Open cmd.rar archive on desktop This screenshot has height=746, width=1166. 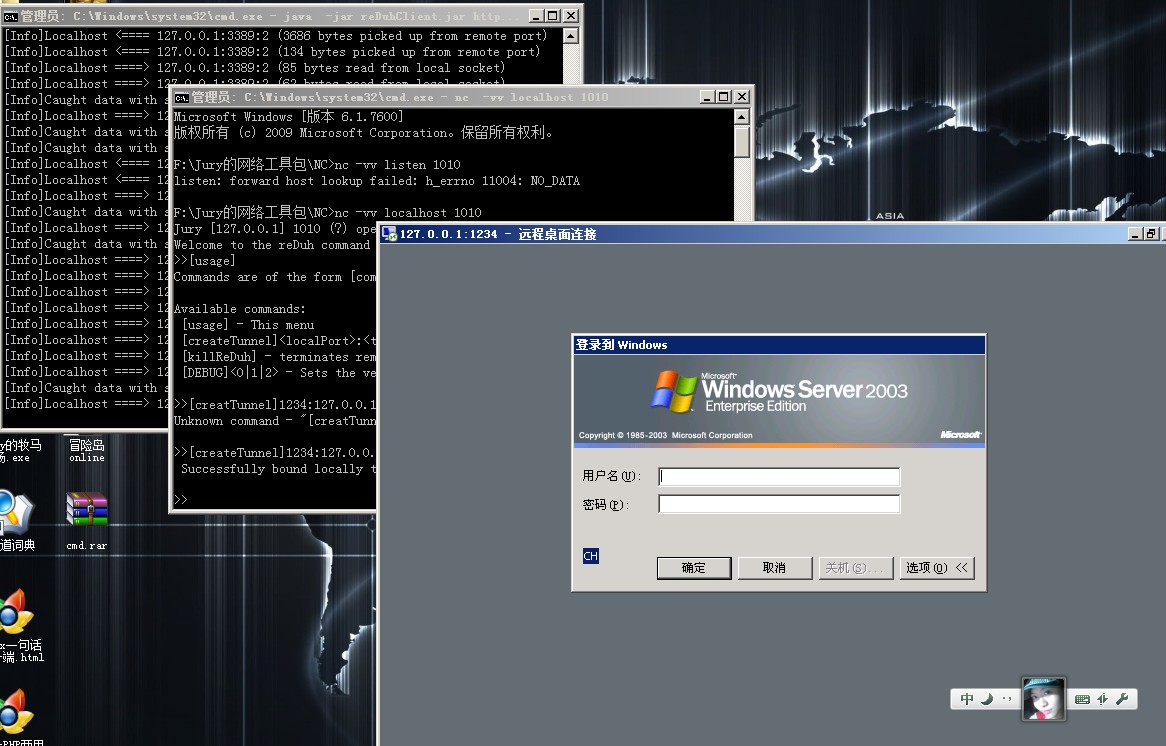[86, 520]
